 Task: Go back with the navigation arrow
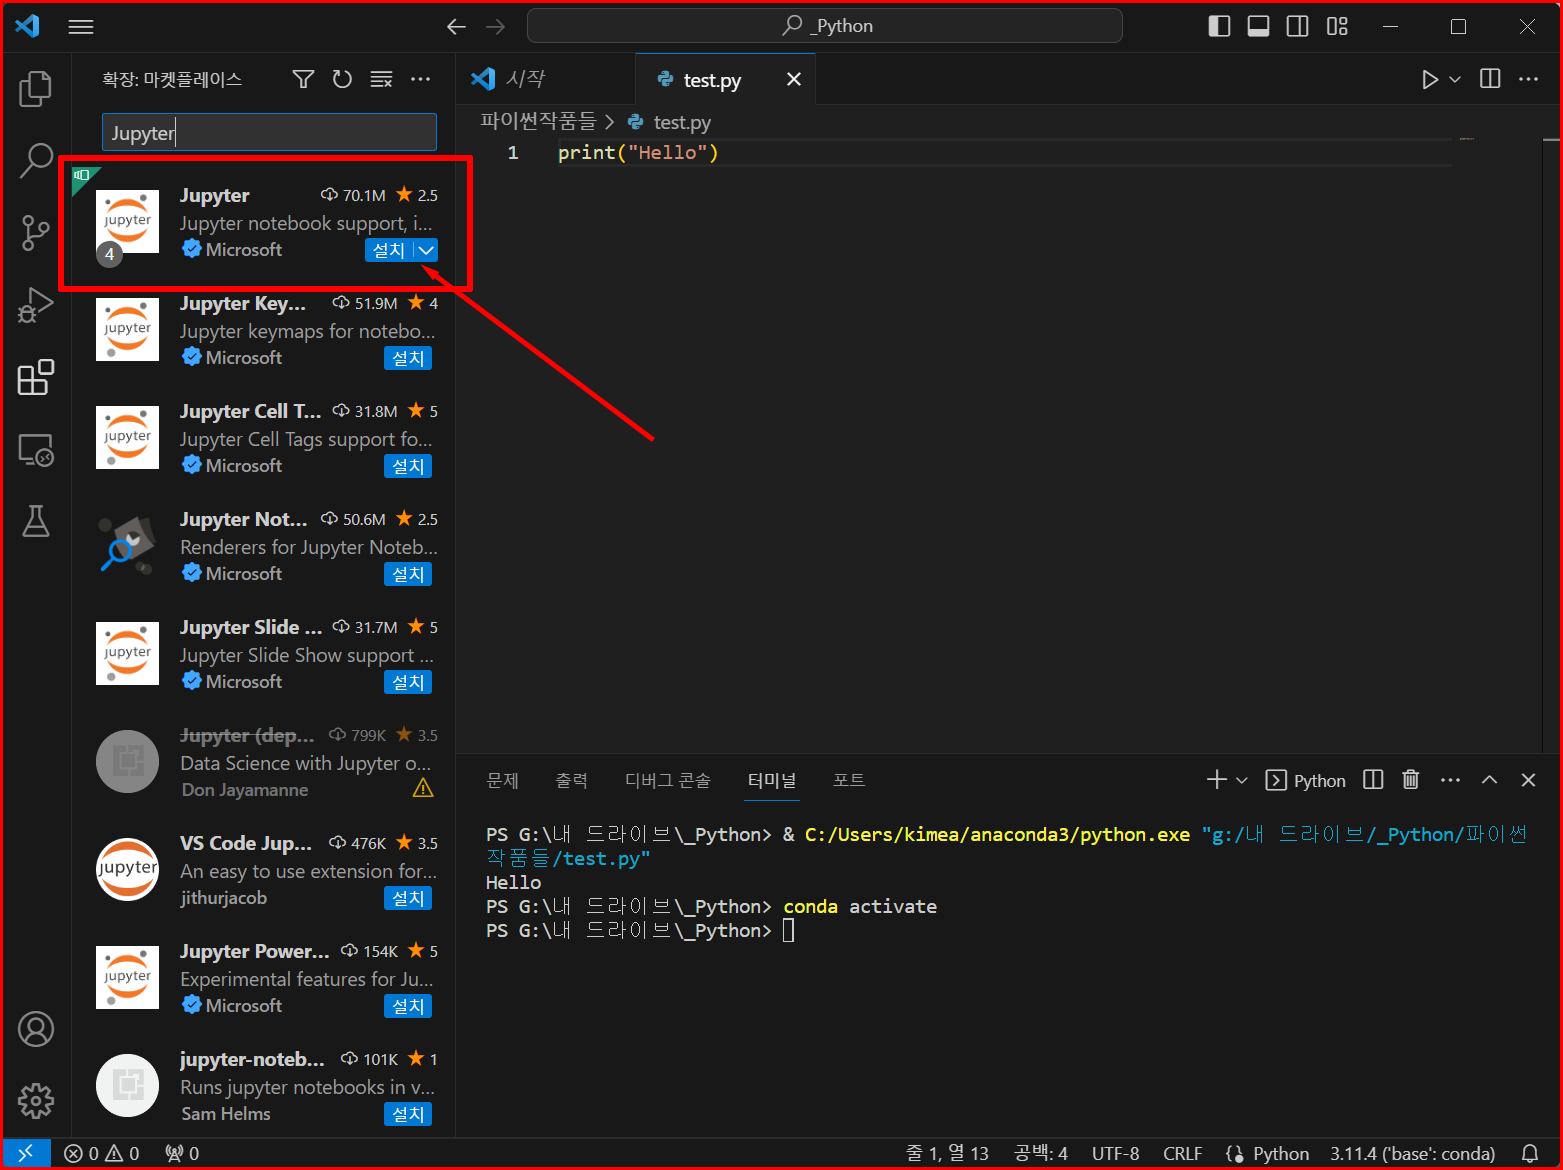point(457,27)
